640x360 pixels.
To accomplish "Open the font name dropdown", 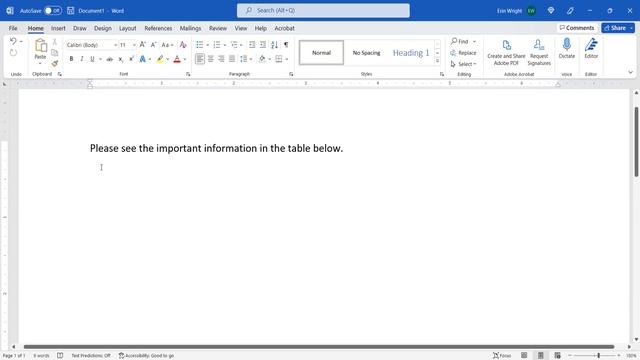I will pyautogui.click(x=116, y=45).
